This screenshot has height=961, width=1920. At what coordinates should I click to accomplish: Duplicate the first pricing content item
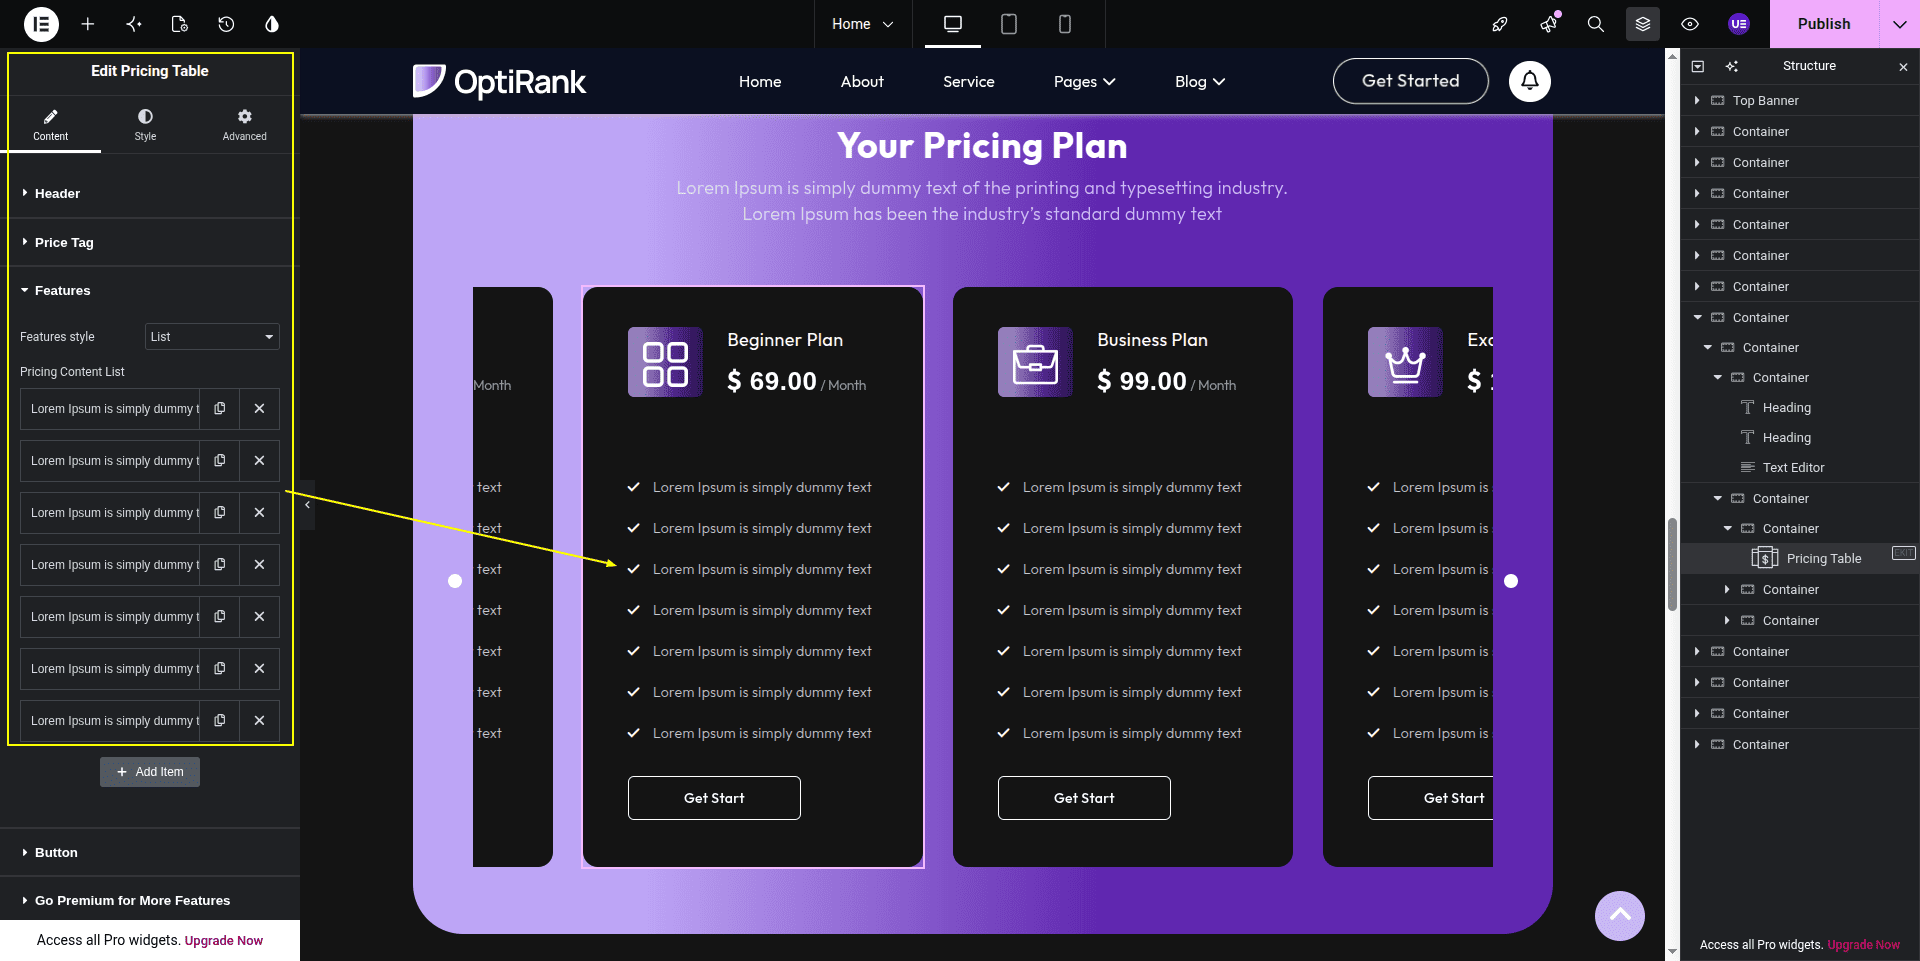(x=220, y=409)
